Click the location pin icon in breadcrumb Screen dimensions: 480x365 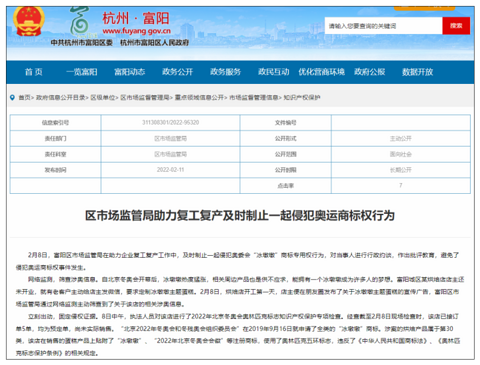pos(12,97)
